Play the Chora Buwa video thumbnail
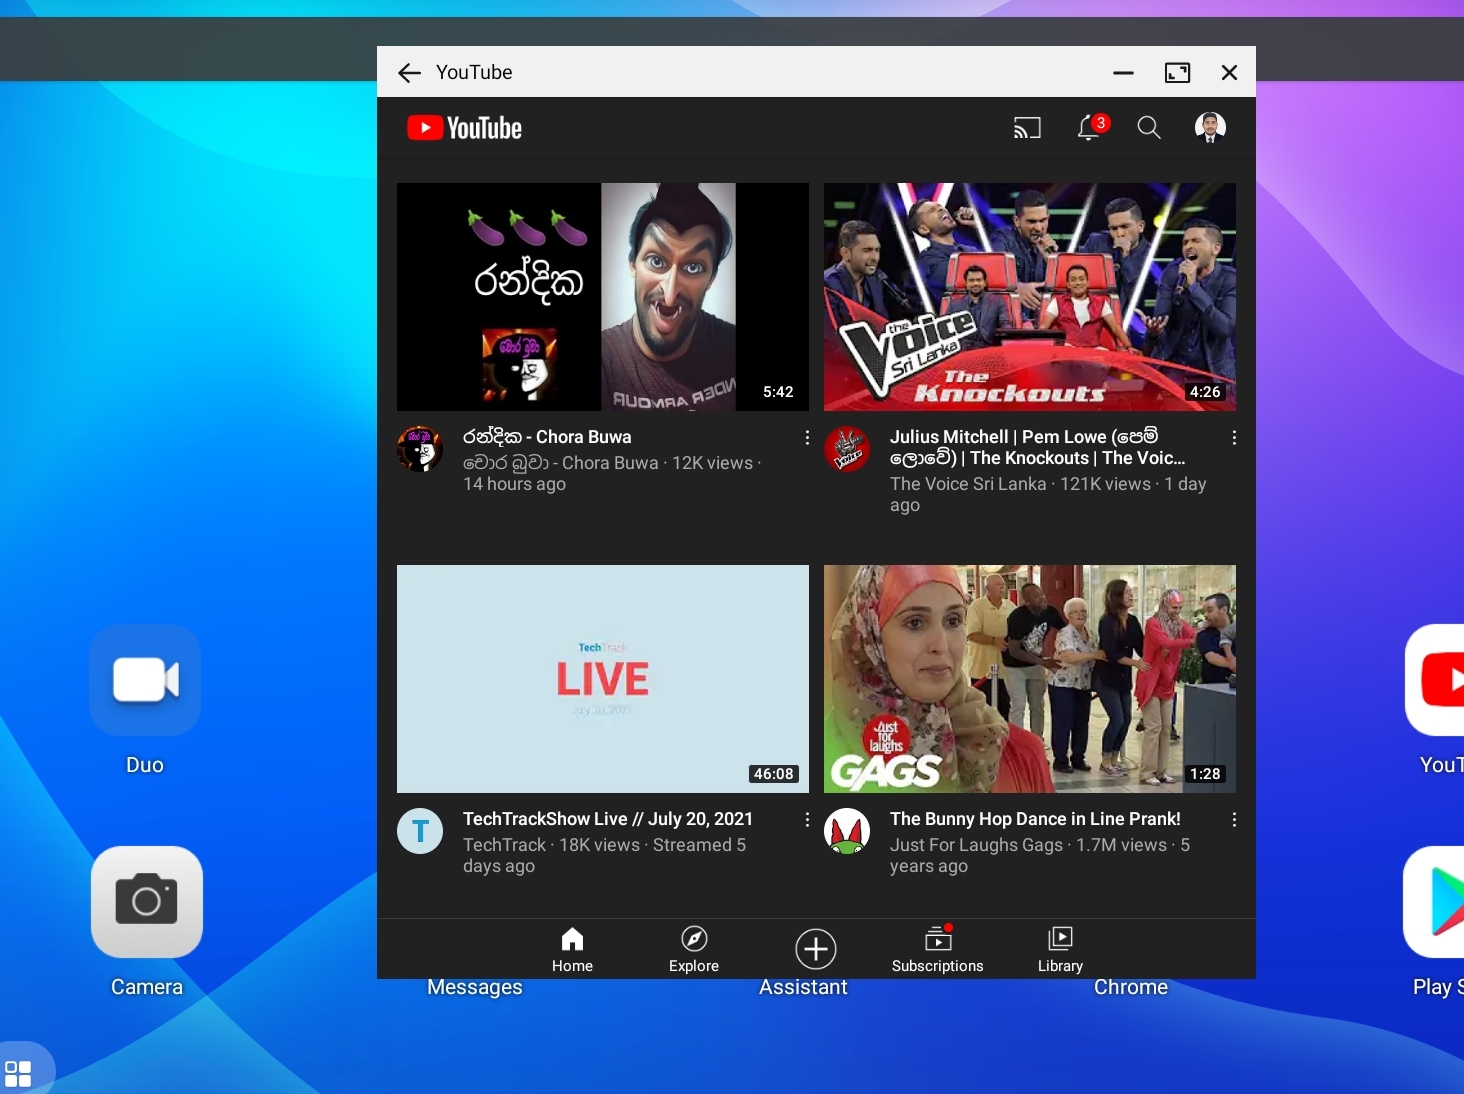 point(603,297)
